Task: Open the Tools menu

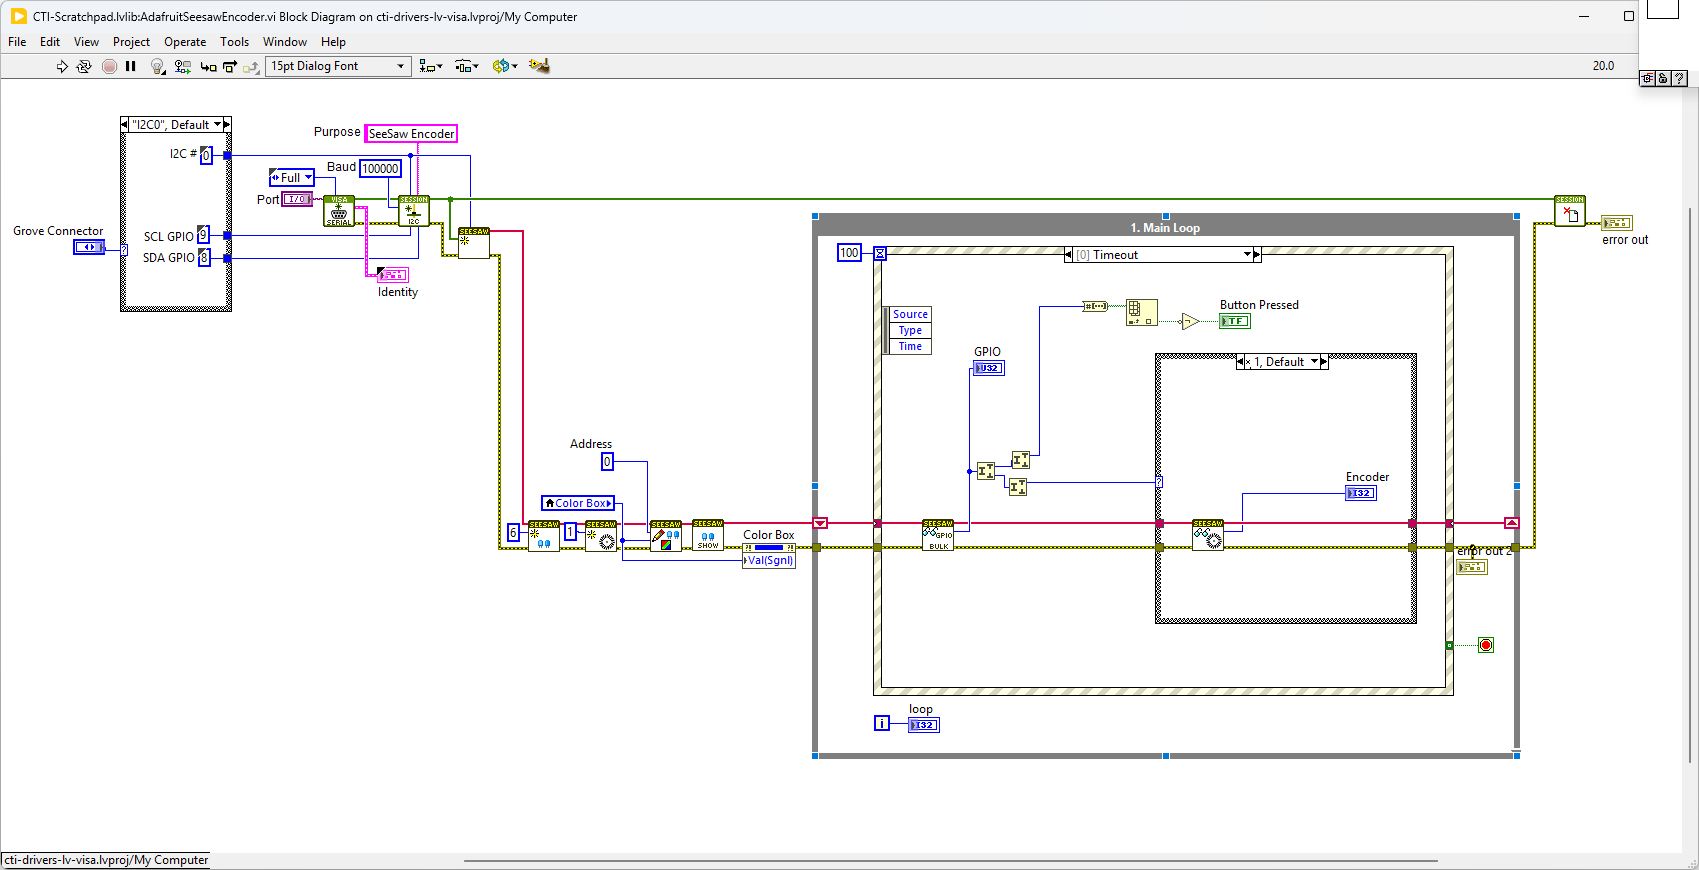Action: 234,42
